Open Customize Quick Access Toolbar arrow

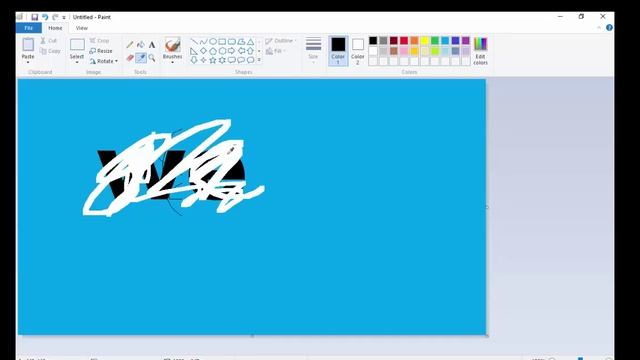[x=64, y=18]
